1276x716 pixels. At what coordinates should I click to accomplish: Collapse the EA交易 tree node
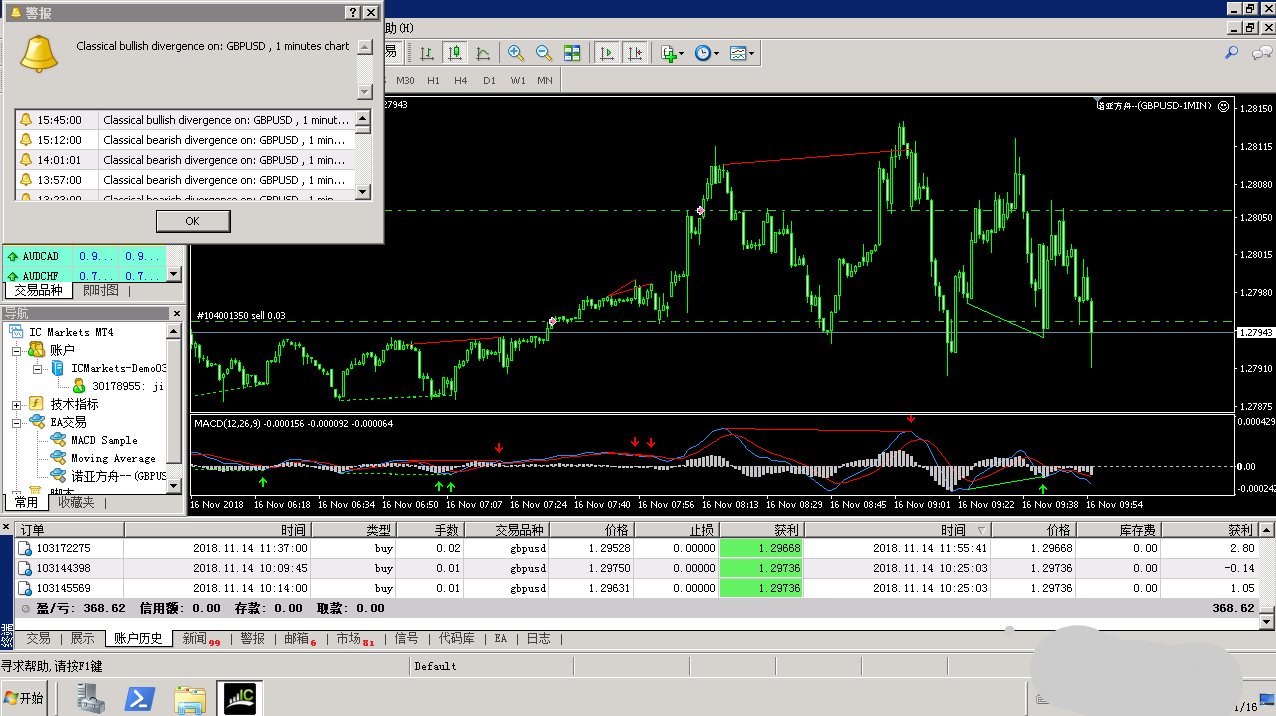click(x=17, y=423)
